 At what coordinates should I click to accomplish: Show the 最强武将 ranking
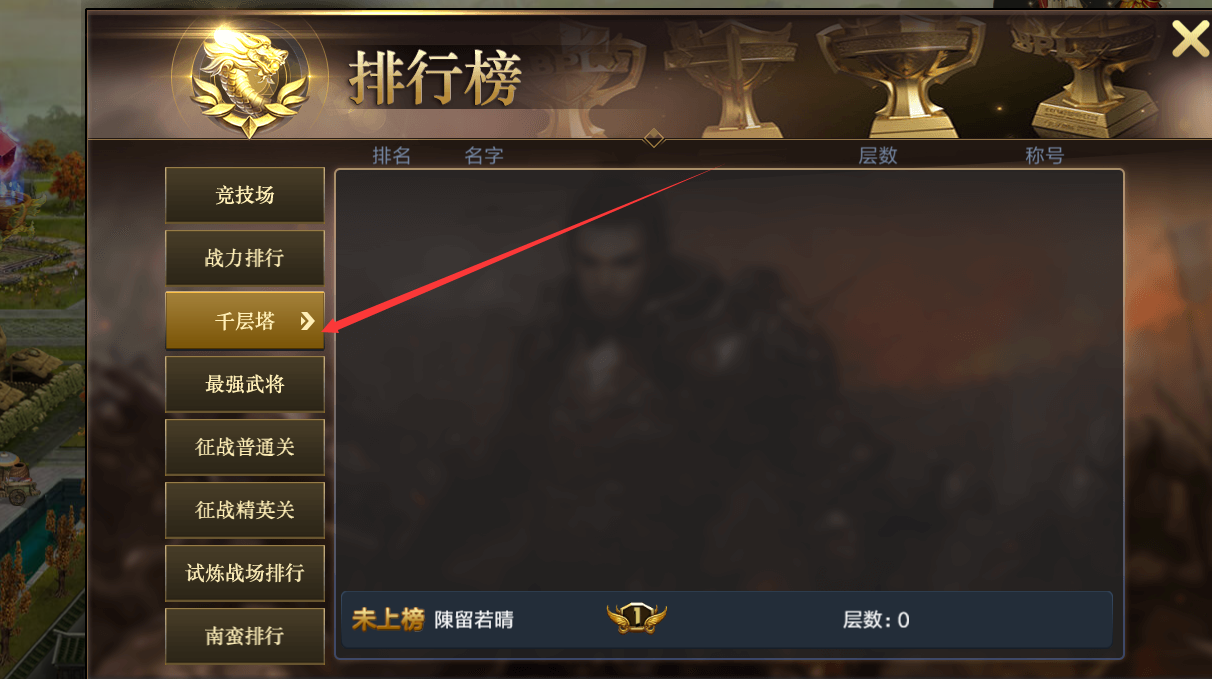[x=245, y=384]
